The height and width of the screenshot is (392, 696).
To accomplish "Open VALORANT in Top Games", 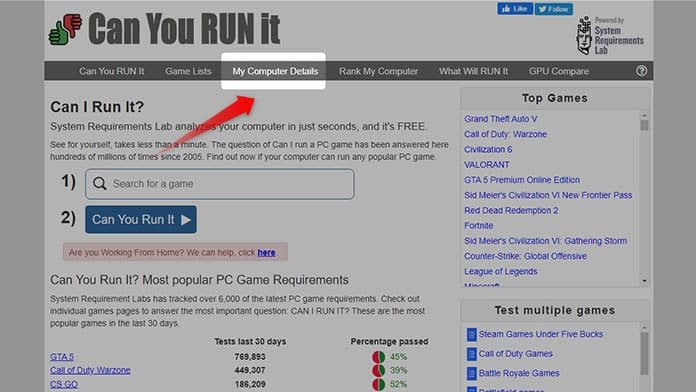I will [487, 165].
